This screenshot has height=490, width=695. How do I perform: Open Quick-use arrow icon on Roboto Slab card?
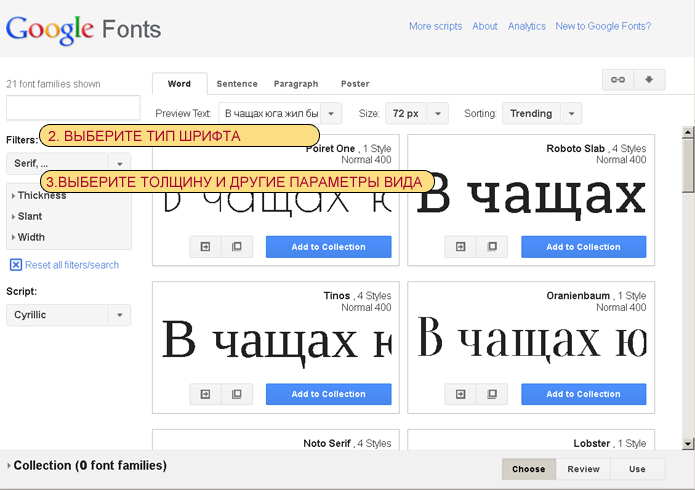point(461,247)
